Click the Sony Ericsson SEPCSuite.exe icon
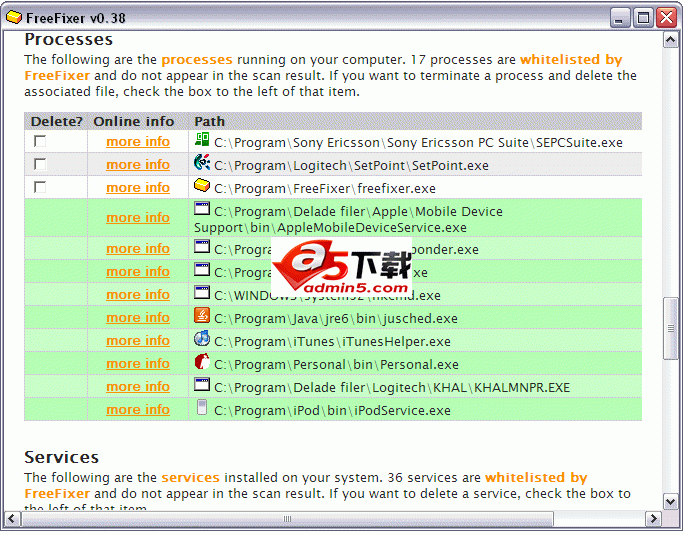Viewport: 684px width, 535px height. point(202,139)
